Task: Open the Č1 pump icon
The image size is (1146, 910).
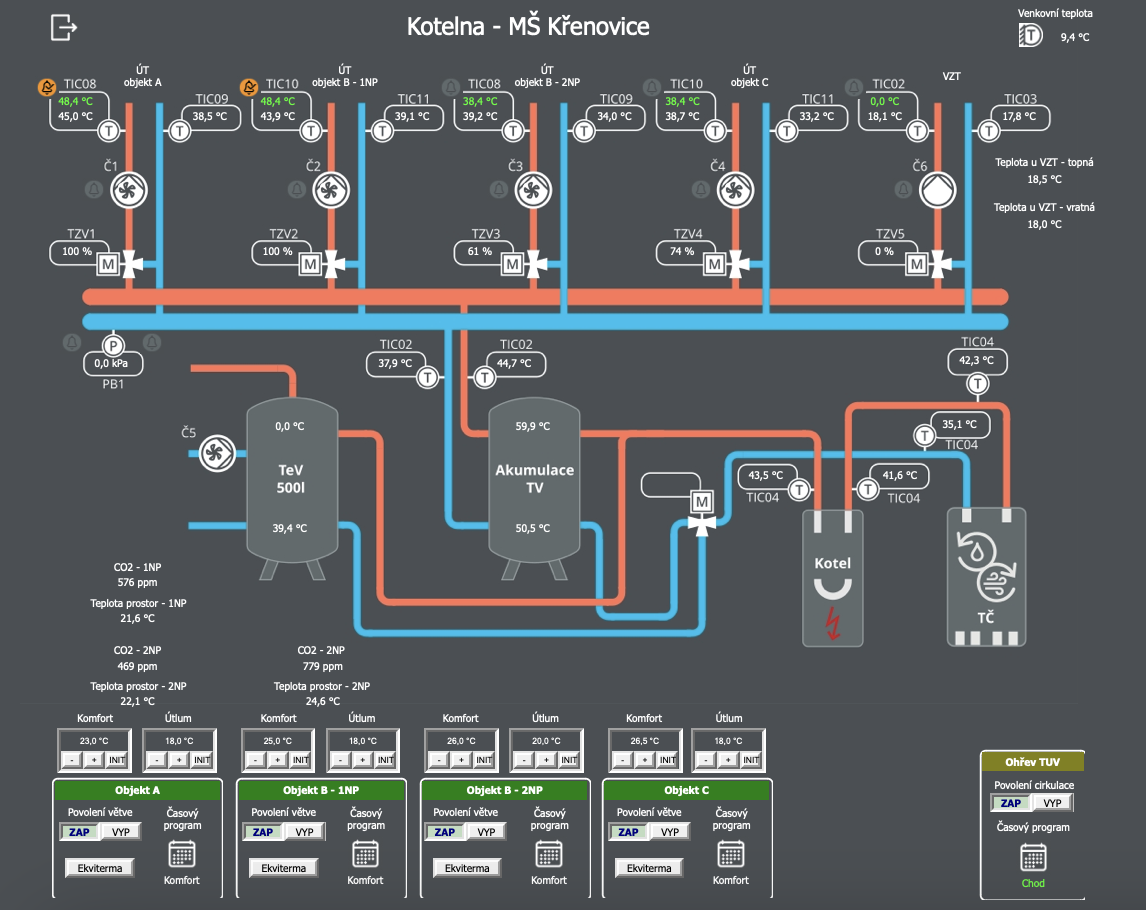Action: pyautogui.click(x=129, y=191)
